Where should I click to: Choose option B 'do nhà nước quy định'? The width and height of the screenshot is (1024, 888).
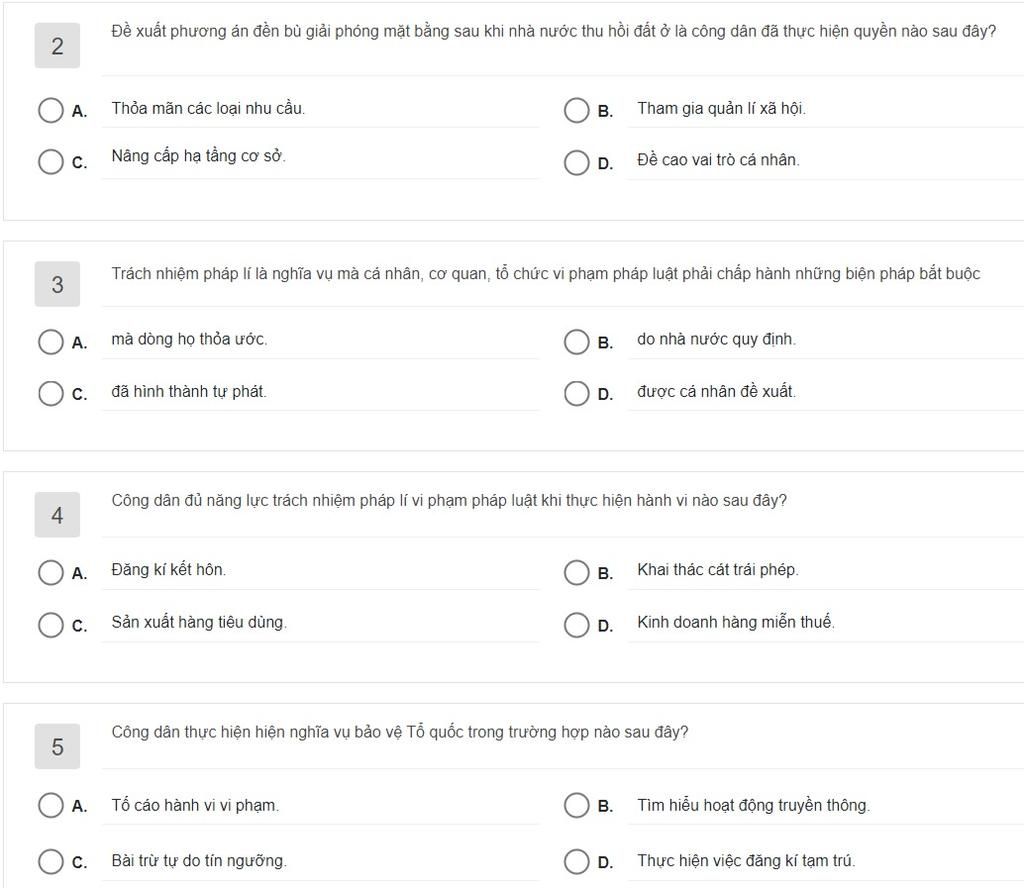coord(576,341)
